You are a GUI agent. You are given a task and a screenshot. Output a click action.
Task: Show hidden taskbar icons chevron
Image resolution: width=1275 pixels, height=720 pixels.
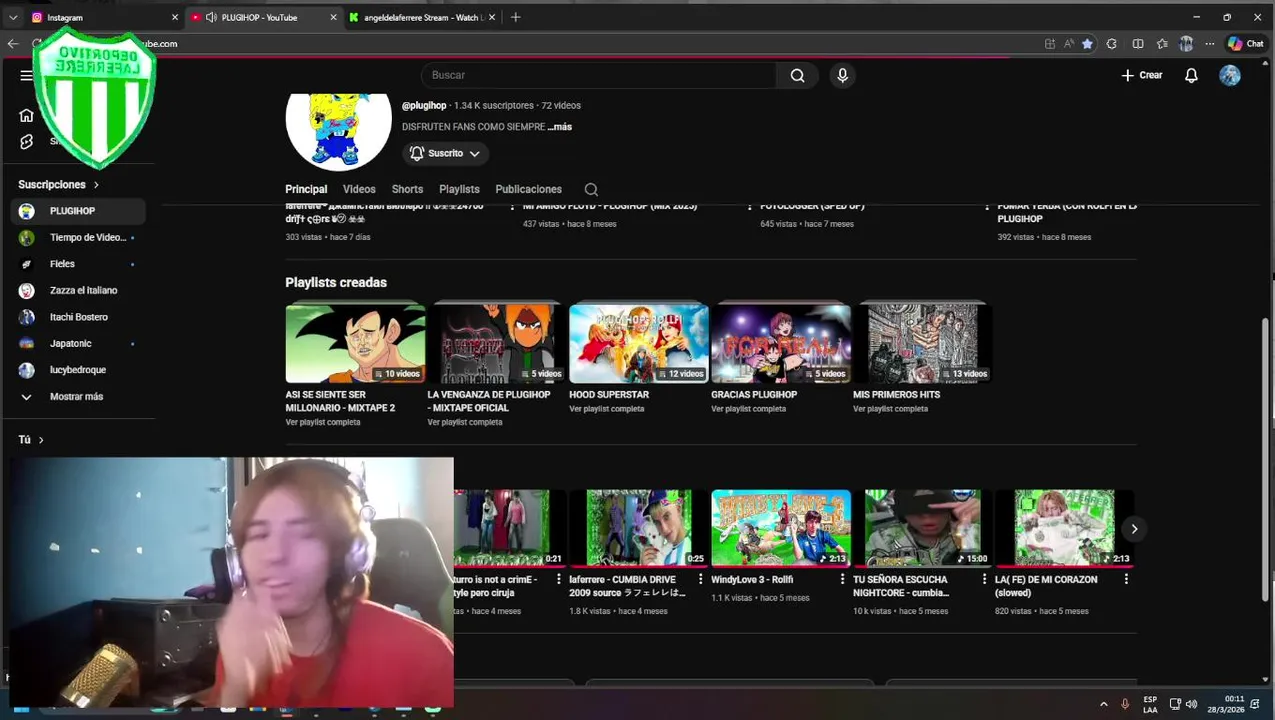tap(1103, 704)
